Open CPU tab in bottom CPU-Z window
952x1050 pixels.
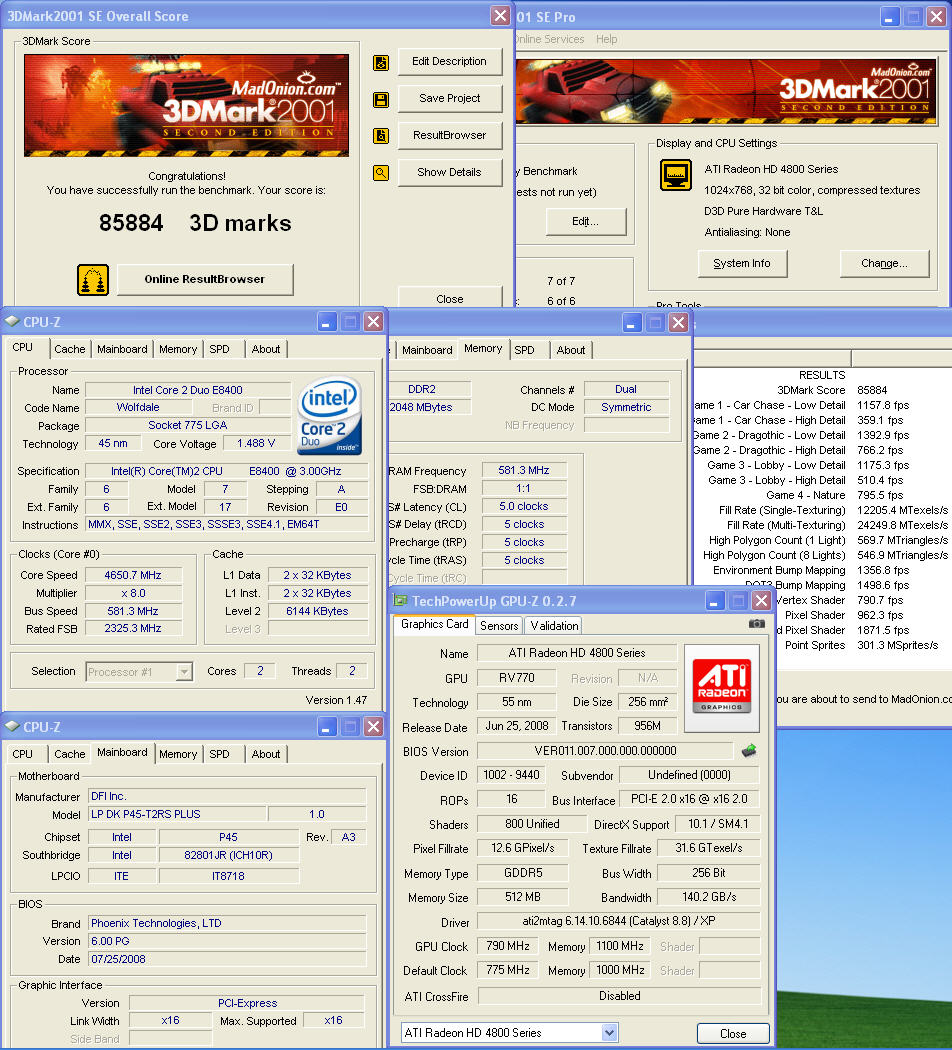[23, 754]
